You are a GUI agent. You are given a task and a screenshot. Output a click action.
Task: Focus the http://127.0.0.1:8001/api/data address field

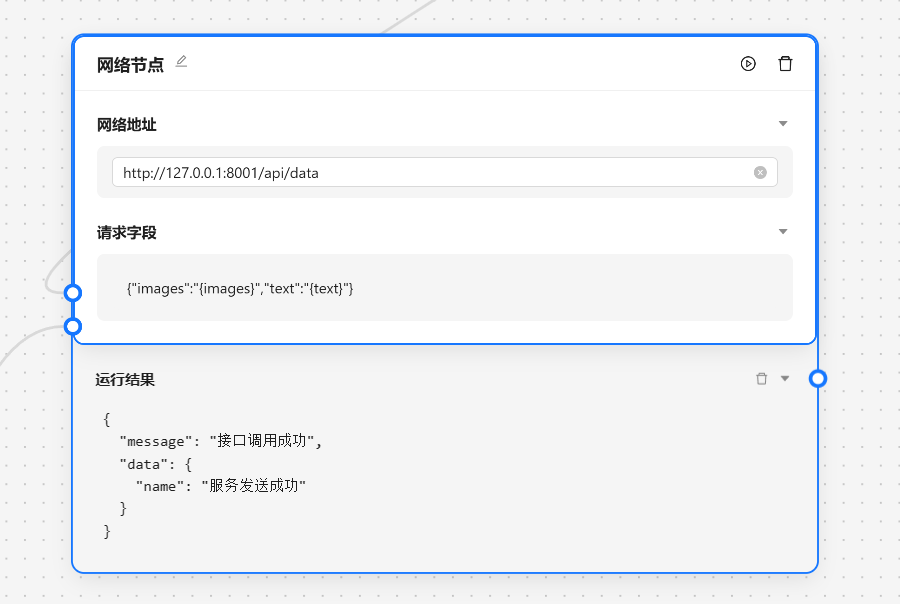pyautogui.click(x=430, y=172)
